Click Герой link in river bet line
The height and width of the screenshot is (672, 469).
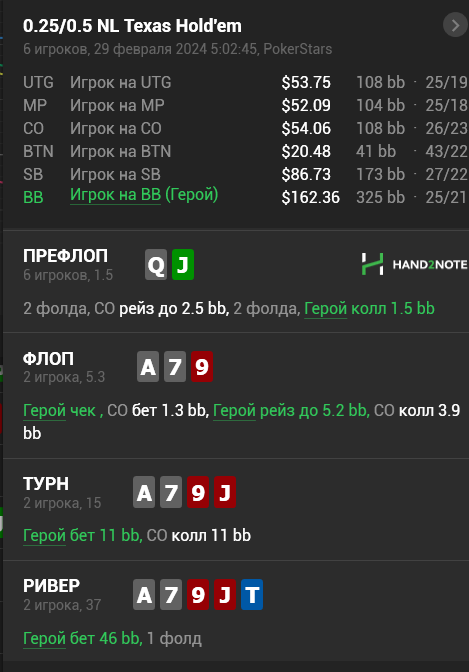(45, 638)
